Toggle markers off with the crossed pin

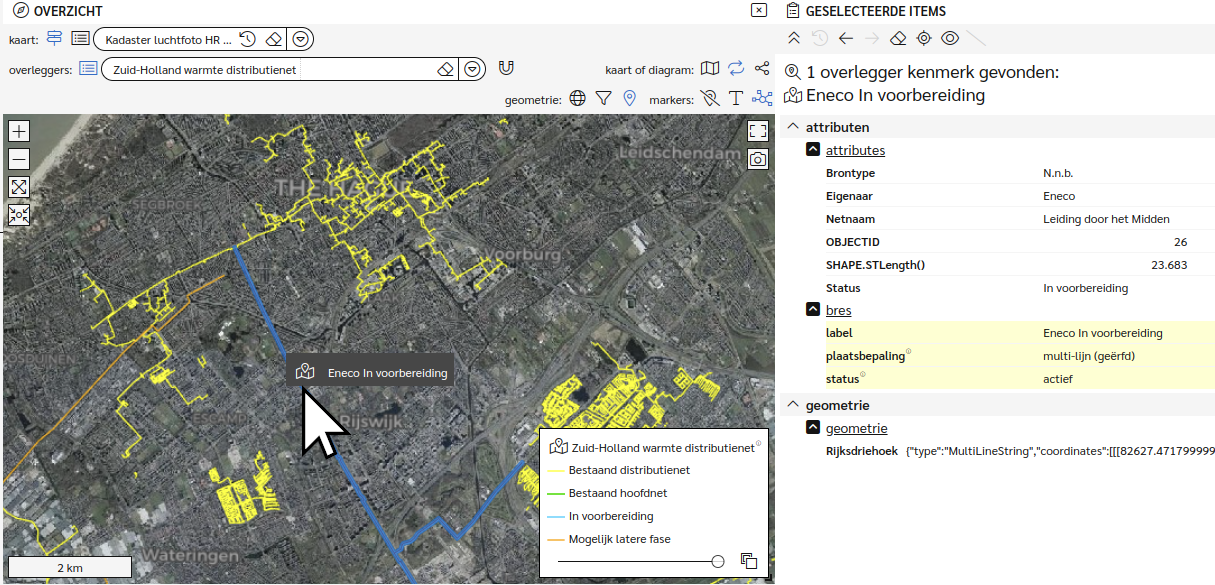[710, 98]
